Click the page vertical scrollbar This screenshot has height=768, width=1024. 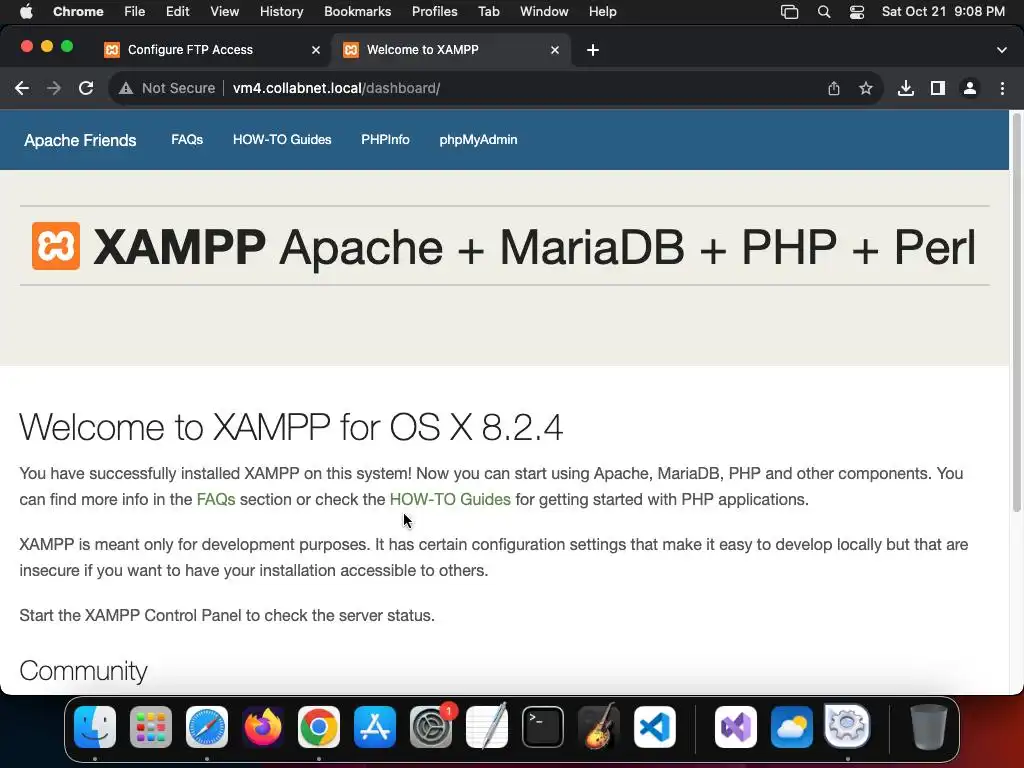click(1016, 313)
